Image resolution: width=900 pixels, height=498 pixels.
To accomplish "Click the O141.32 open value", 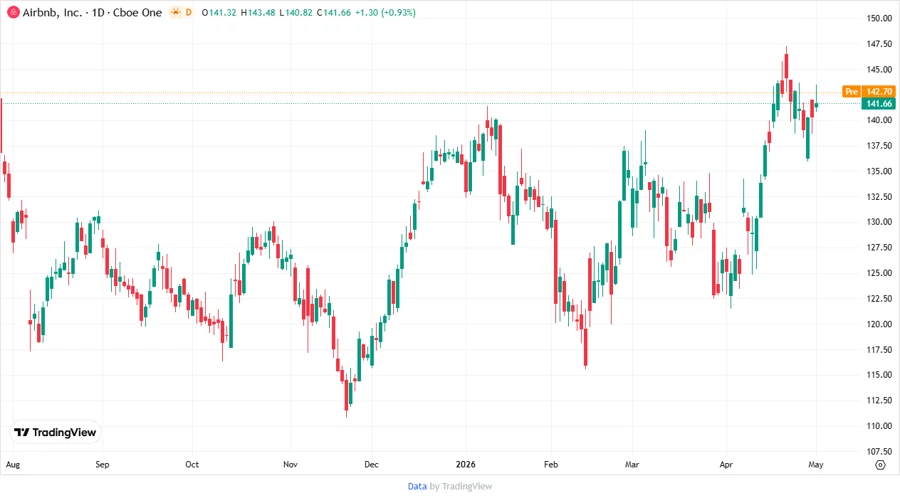I will pos(219,12).
